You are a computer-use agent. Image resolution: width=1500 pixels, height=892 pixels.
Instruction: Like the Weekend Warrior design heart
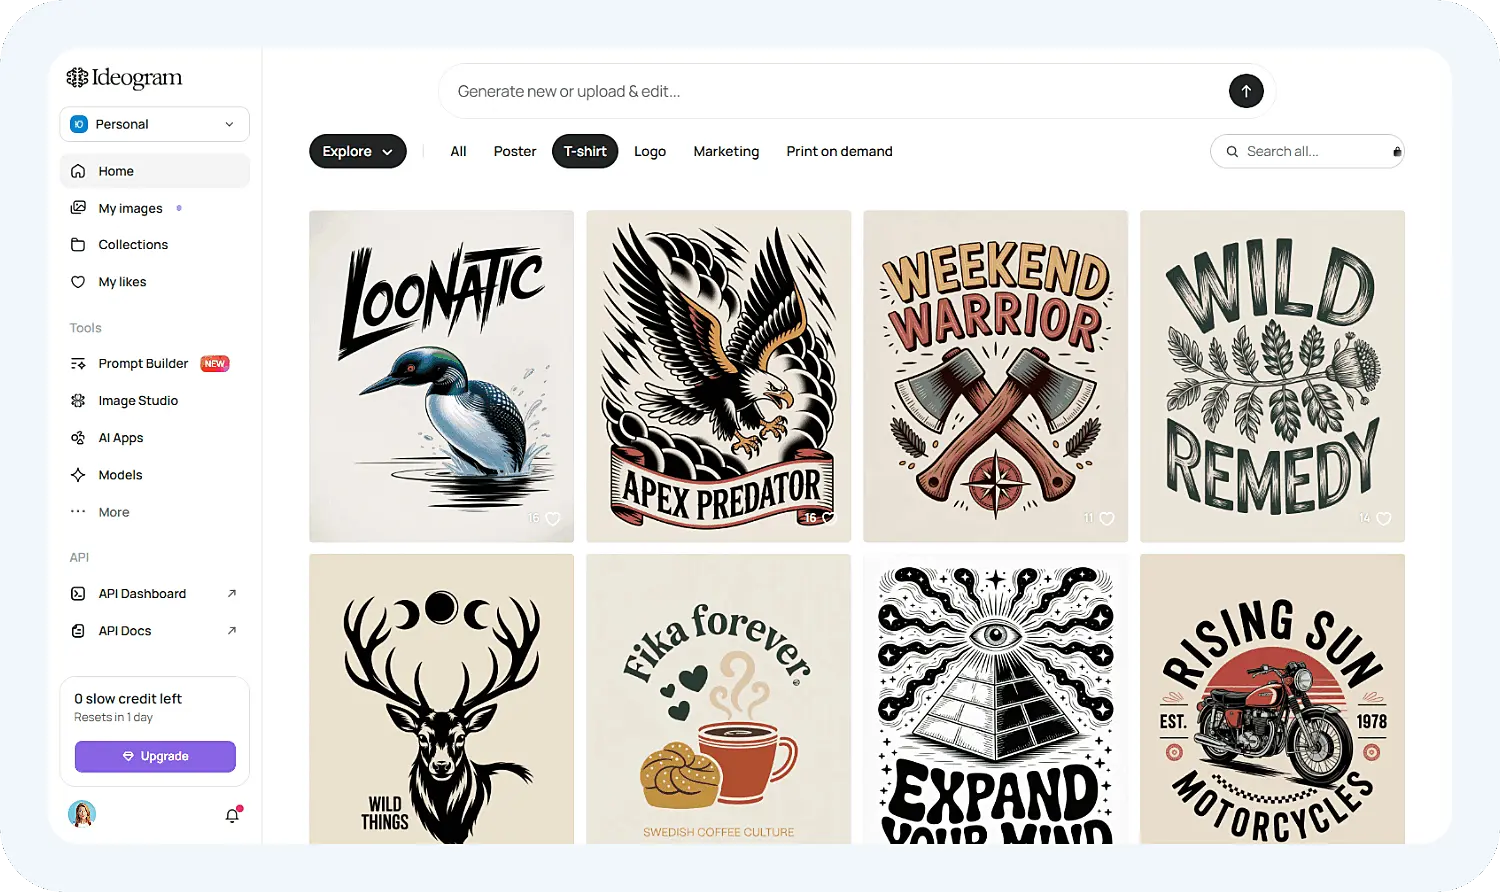coord(1107,519)
